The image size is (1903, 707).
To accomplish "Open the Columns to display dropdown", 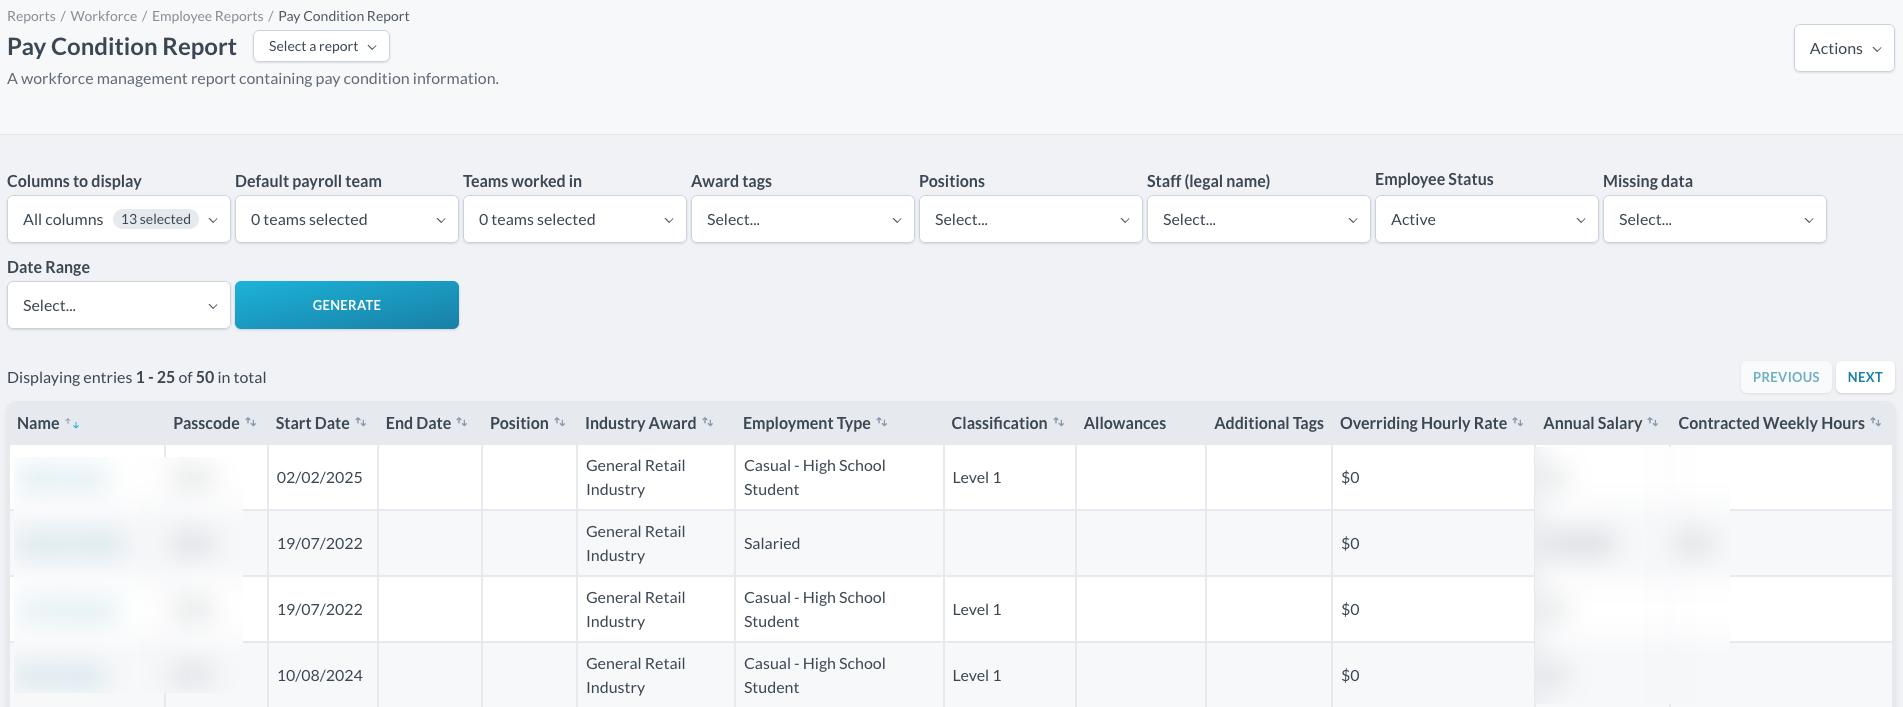I will 119,219.
